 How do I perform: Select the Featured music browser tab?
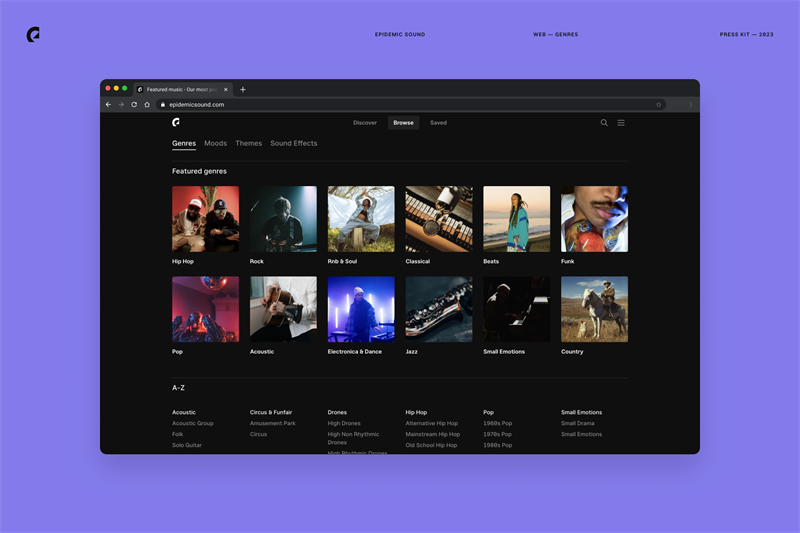tap(183, 89)
